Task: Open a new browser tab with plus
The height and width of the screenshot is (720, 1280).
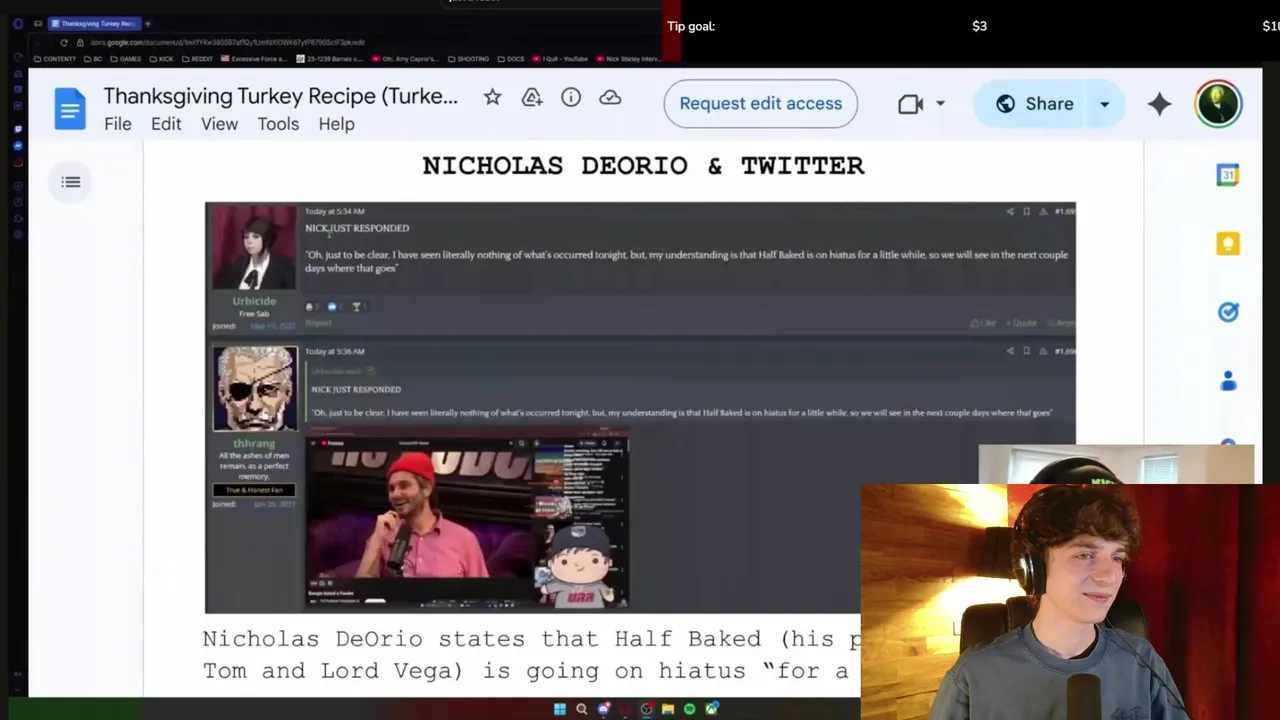Action: coord(148,24)
